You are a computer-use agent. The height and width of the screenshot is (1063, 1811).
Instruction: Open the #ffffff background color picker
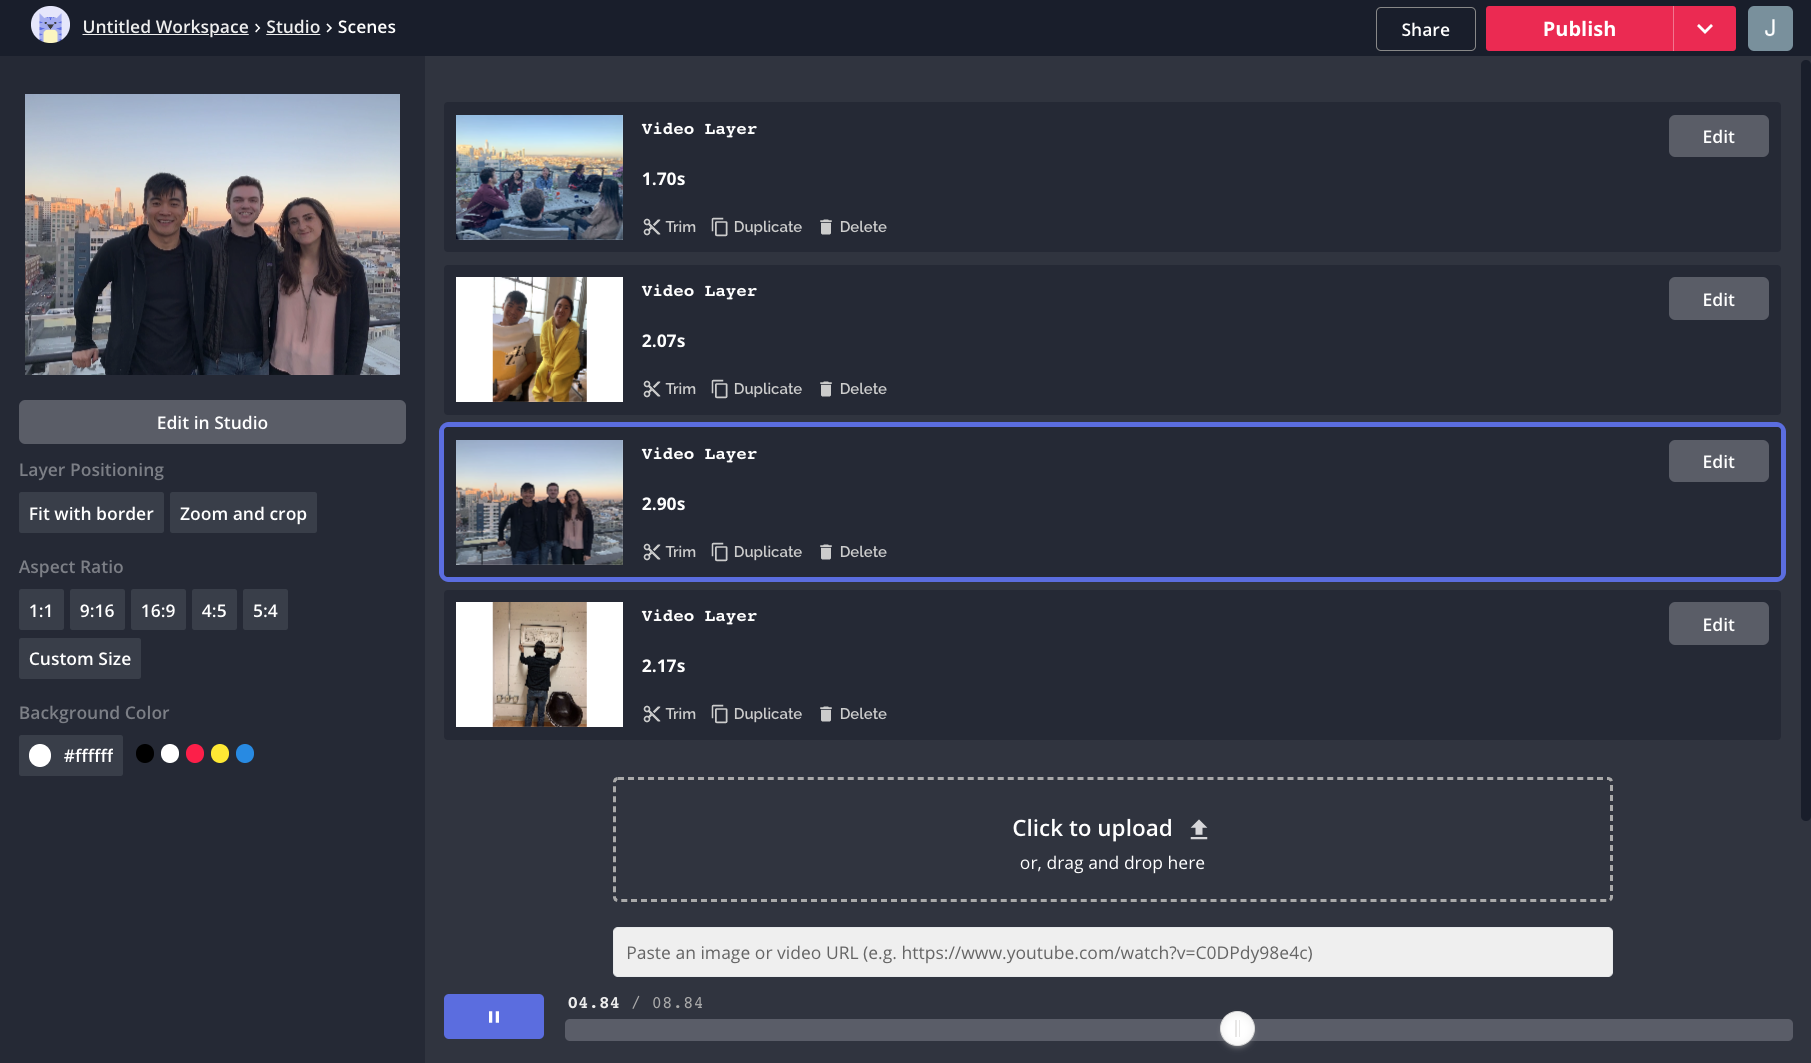coord(71,755)
